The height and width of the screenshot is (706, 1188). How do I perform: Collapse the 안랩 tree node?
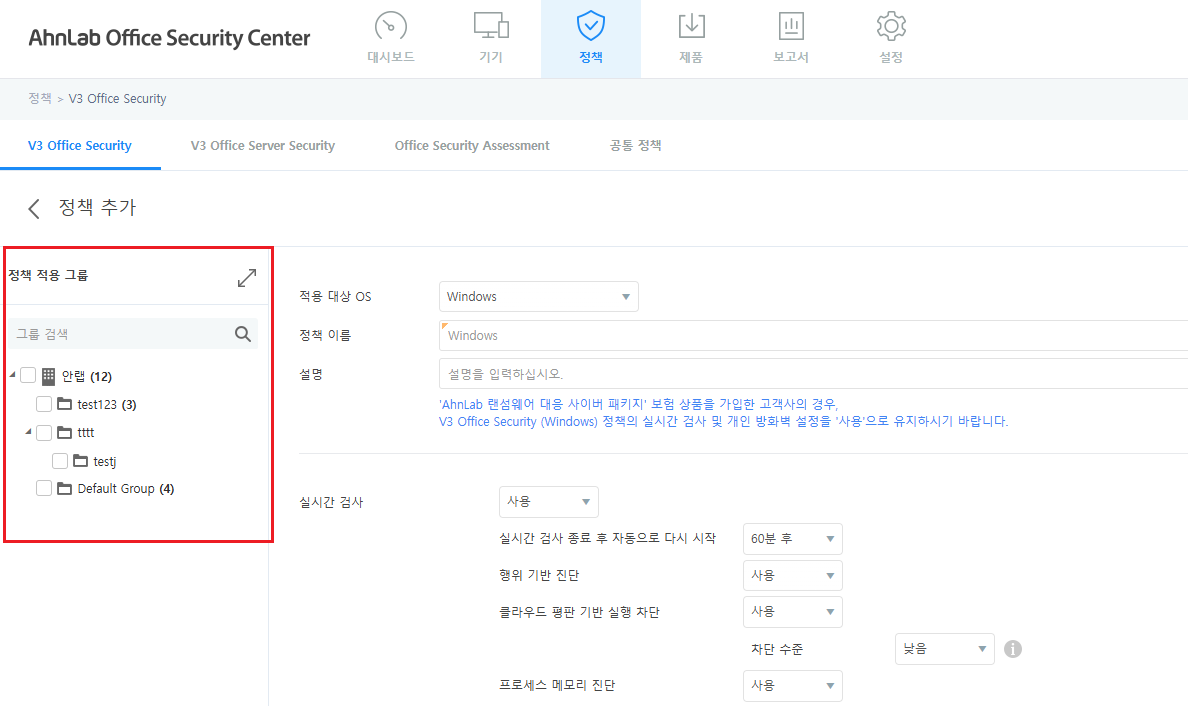tap(12, 375)
